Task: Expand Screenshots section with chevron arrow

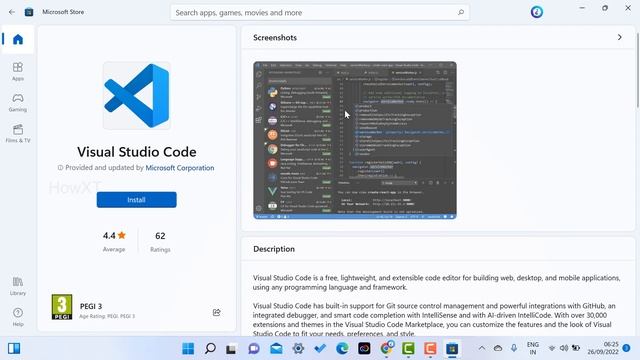Action: pyautogui.click(x=620, y=37)
